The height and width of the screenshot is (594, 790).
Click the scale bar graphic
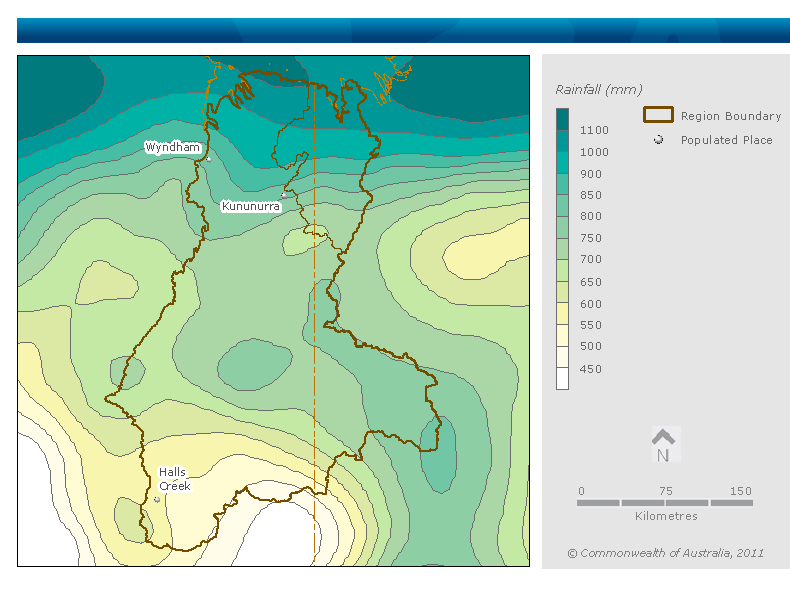[x=665, y=503]
